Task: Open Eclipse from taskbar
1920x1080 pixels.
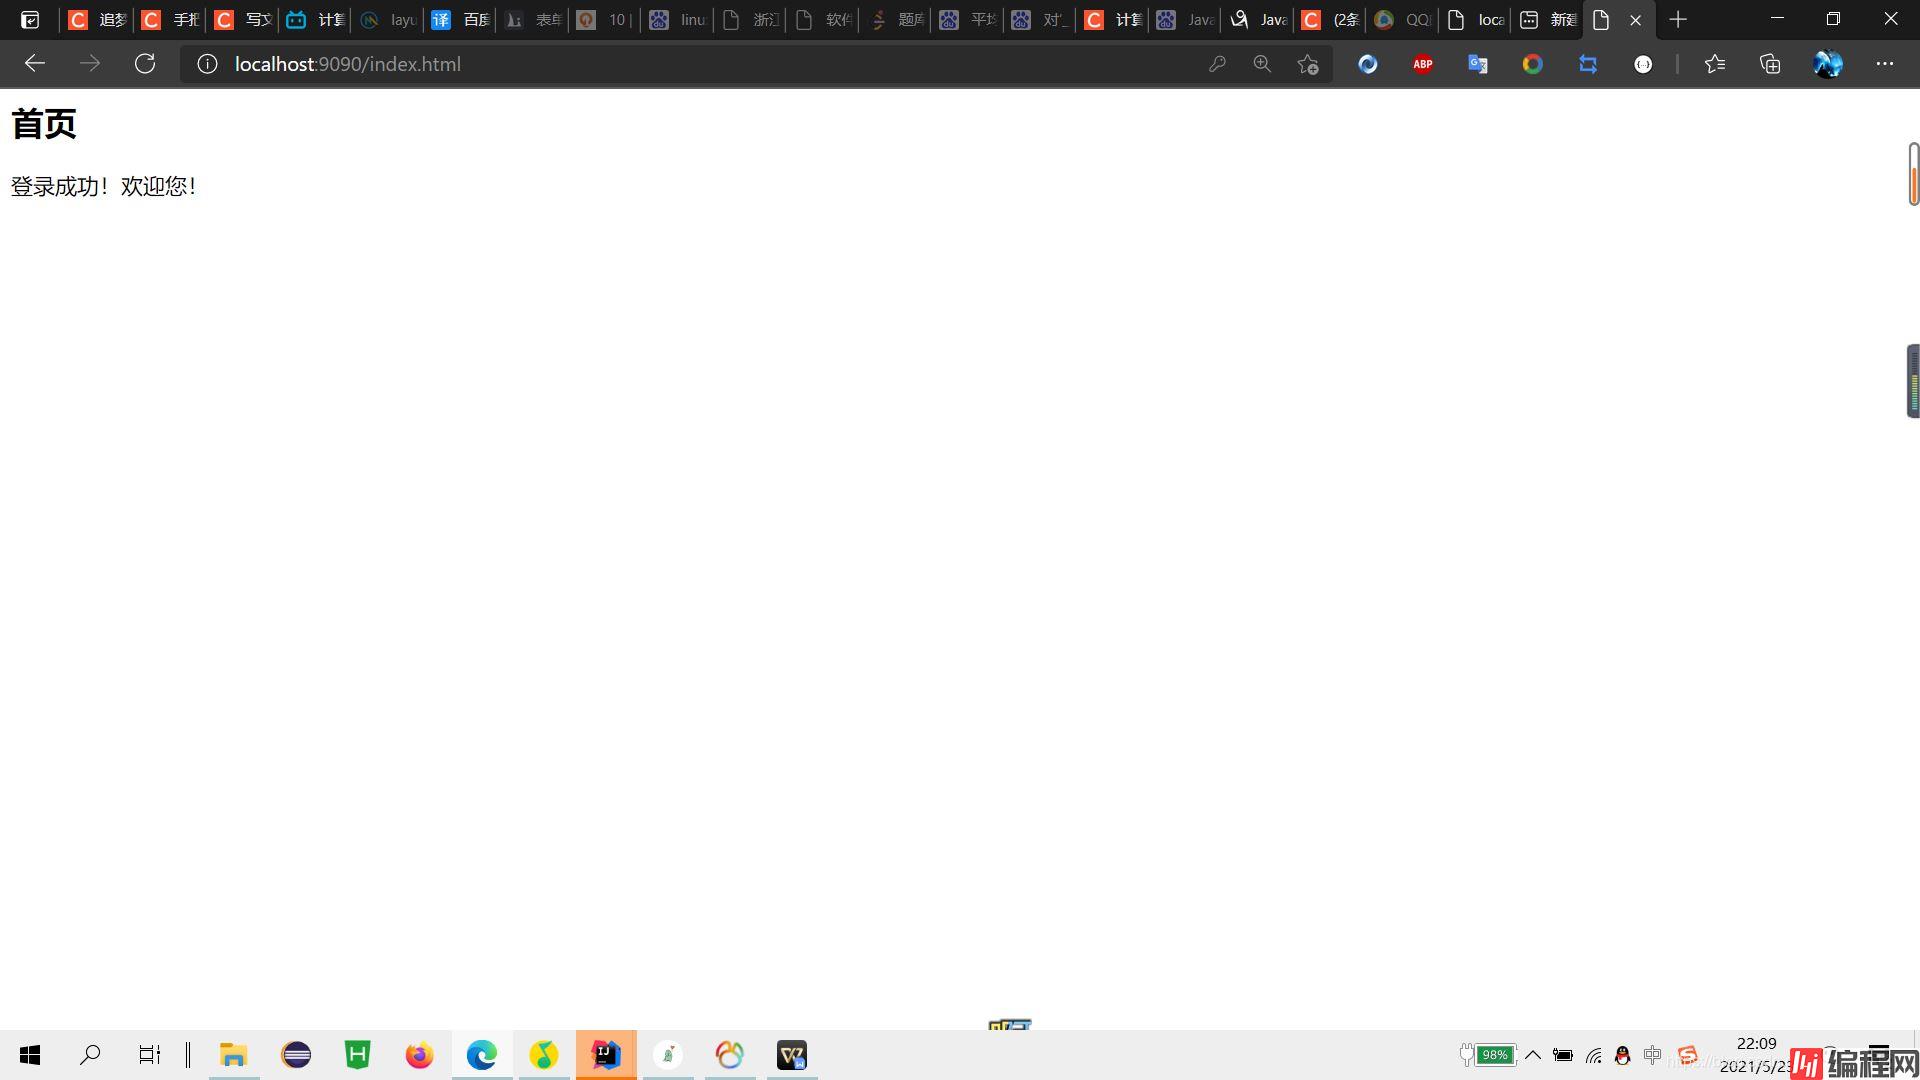Action: [x=296, y=1055]
